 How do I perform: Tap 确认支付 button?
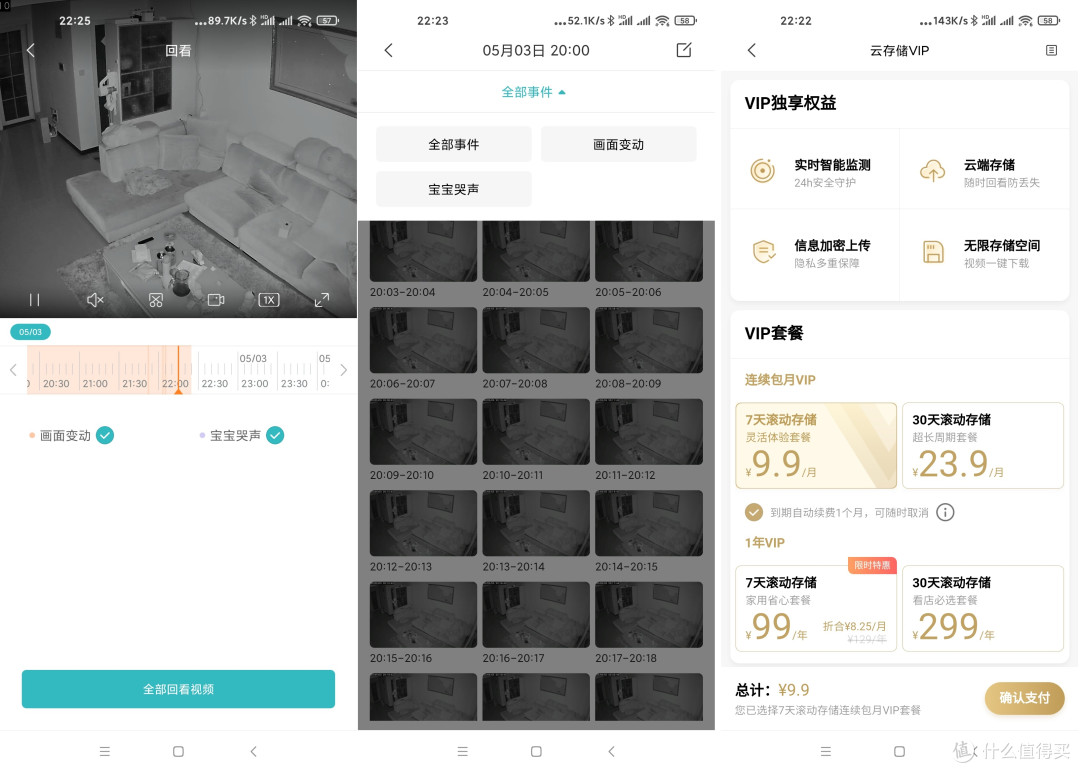pyautogui.click(x=1024, y=698)
